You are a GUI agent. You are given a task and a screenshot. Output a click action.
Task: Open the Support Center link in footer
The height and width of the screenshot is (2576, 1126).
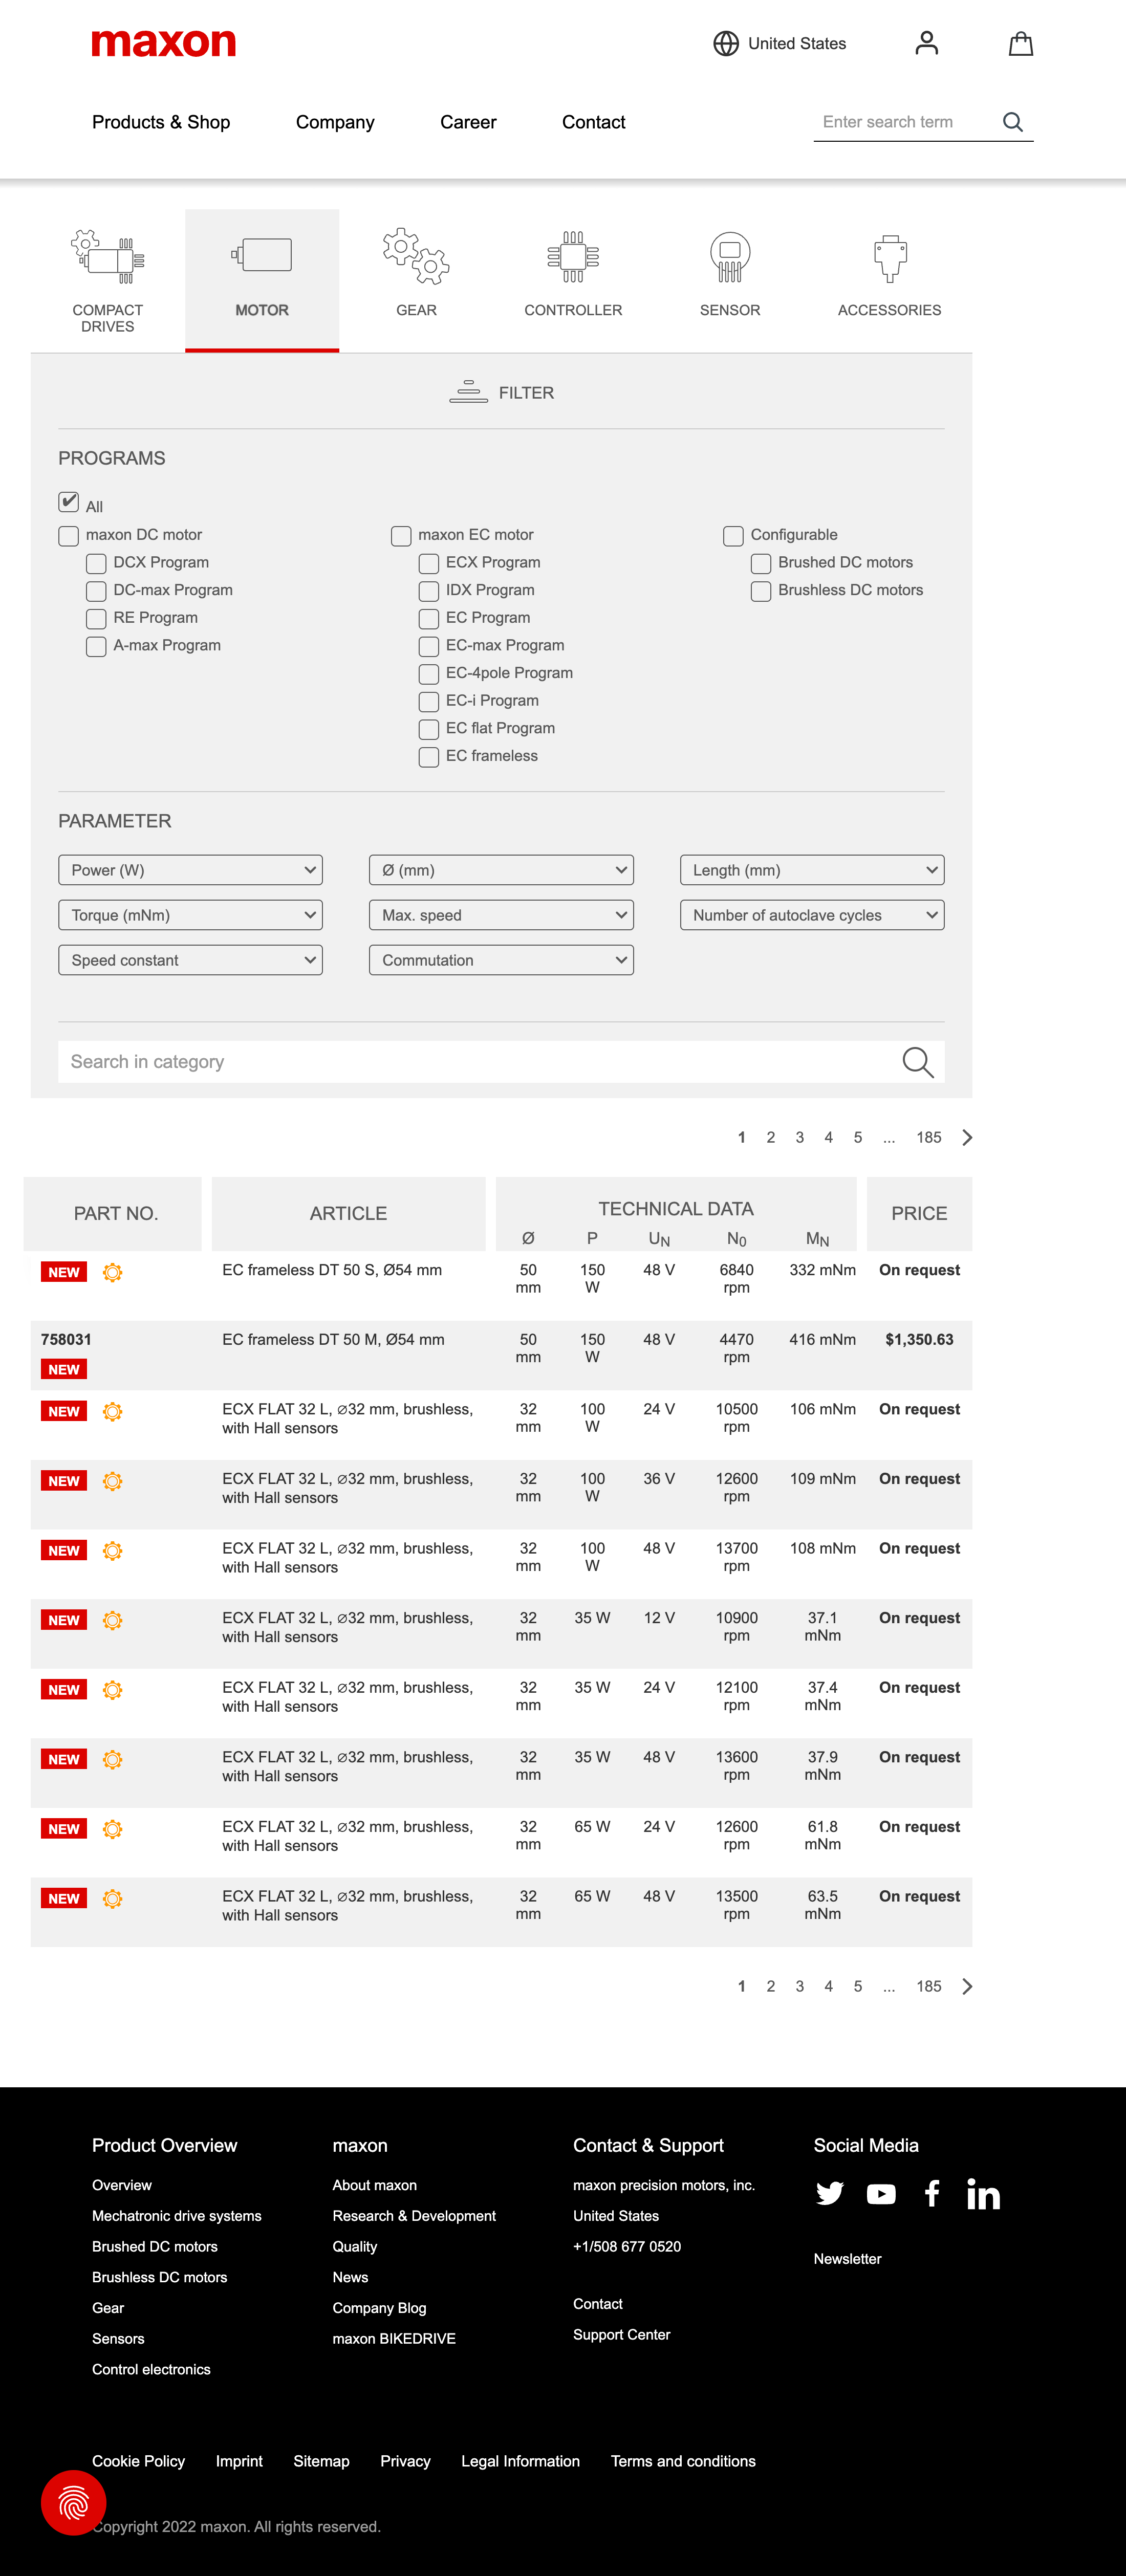[x=621, y=2335]
